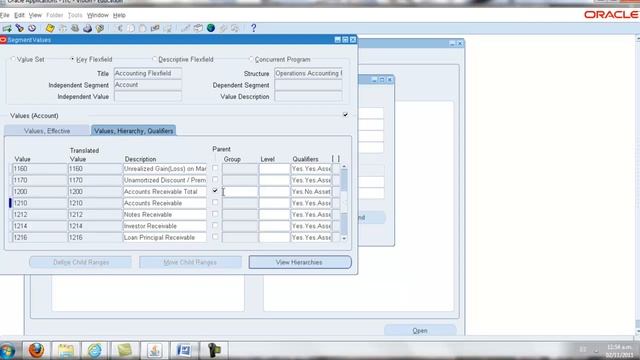Click Open in the Navigator window
This screenshot has height=360, width=640.
[420, 331]
